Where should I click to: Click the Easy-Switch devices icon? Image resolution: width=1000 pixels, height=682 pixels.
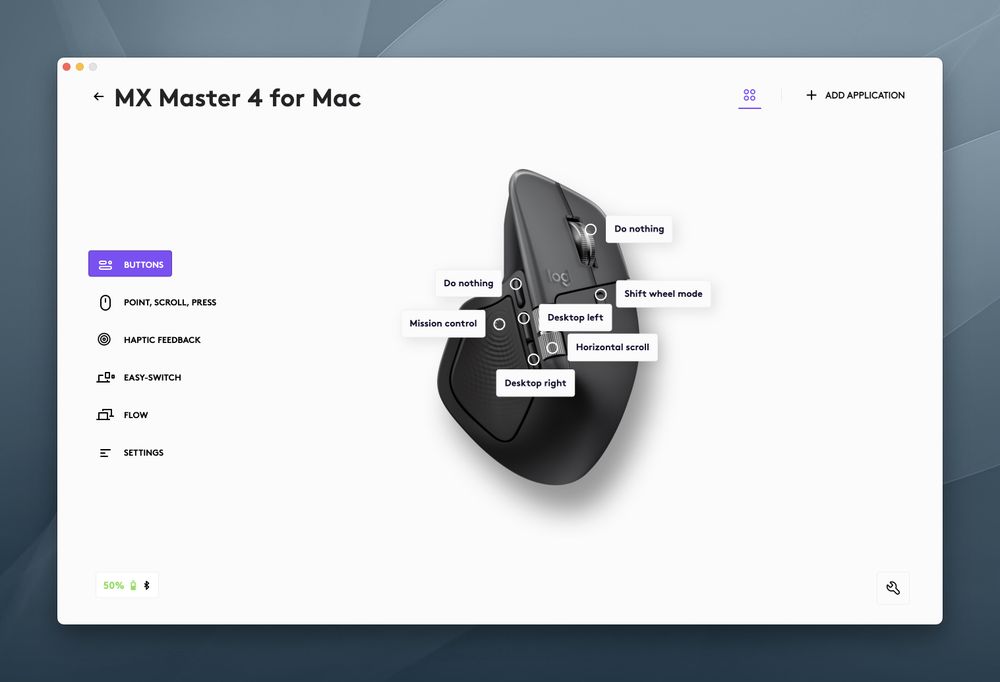pyautogui.click(x=105, y=377)
